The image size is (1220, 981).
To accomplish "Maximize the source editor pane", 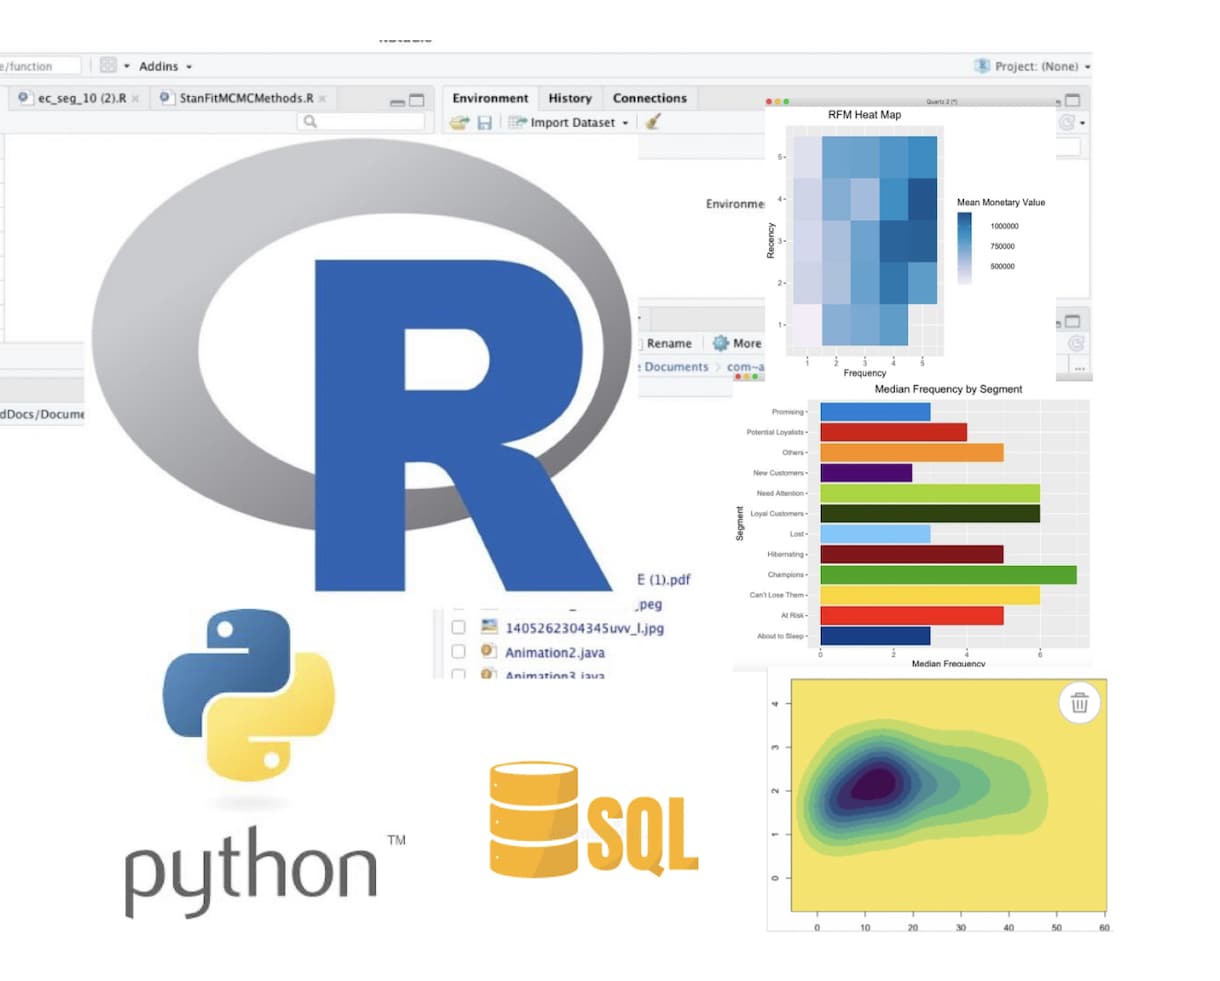I will pos(416,100).
